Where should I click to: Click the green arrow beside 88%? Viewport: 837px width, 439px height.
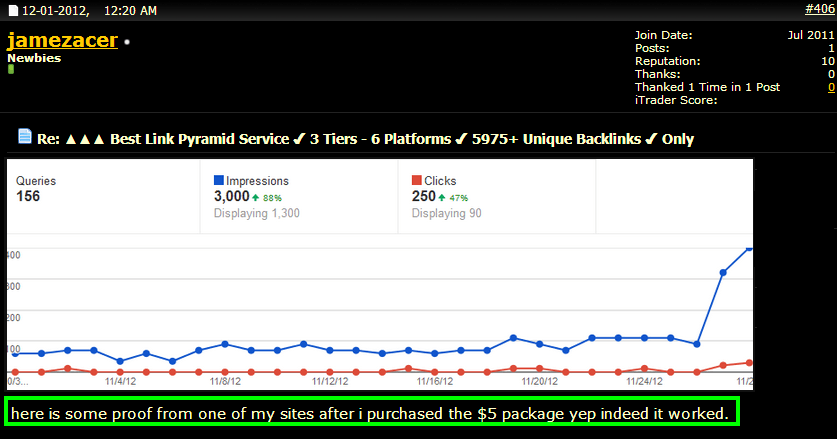pyautogui.click(x=256, y=198)
